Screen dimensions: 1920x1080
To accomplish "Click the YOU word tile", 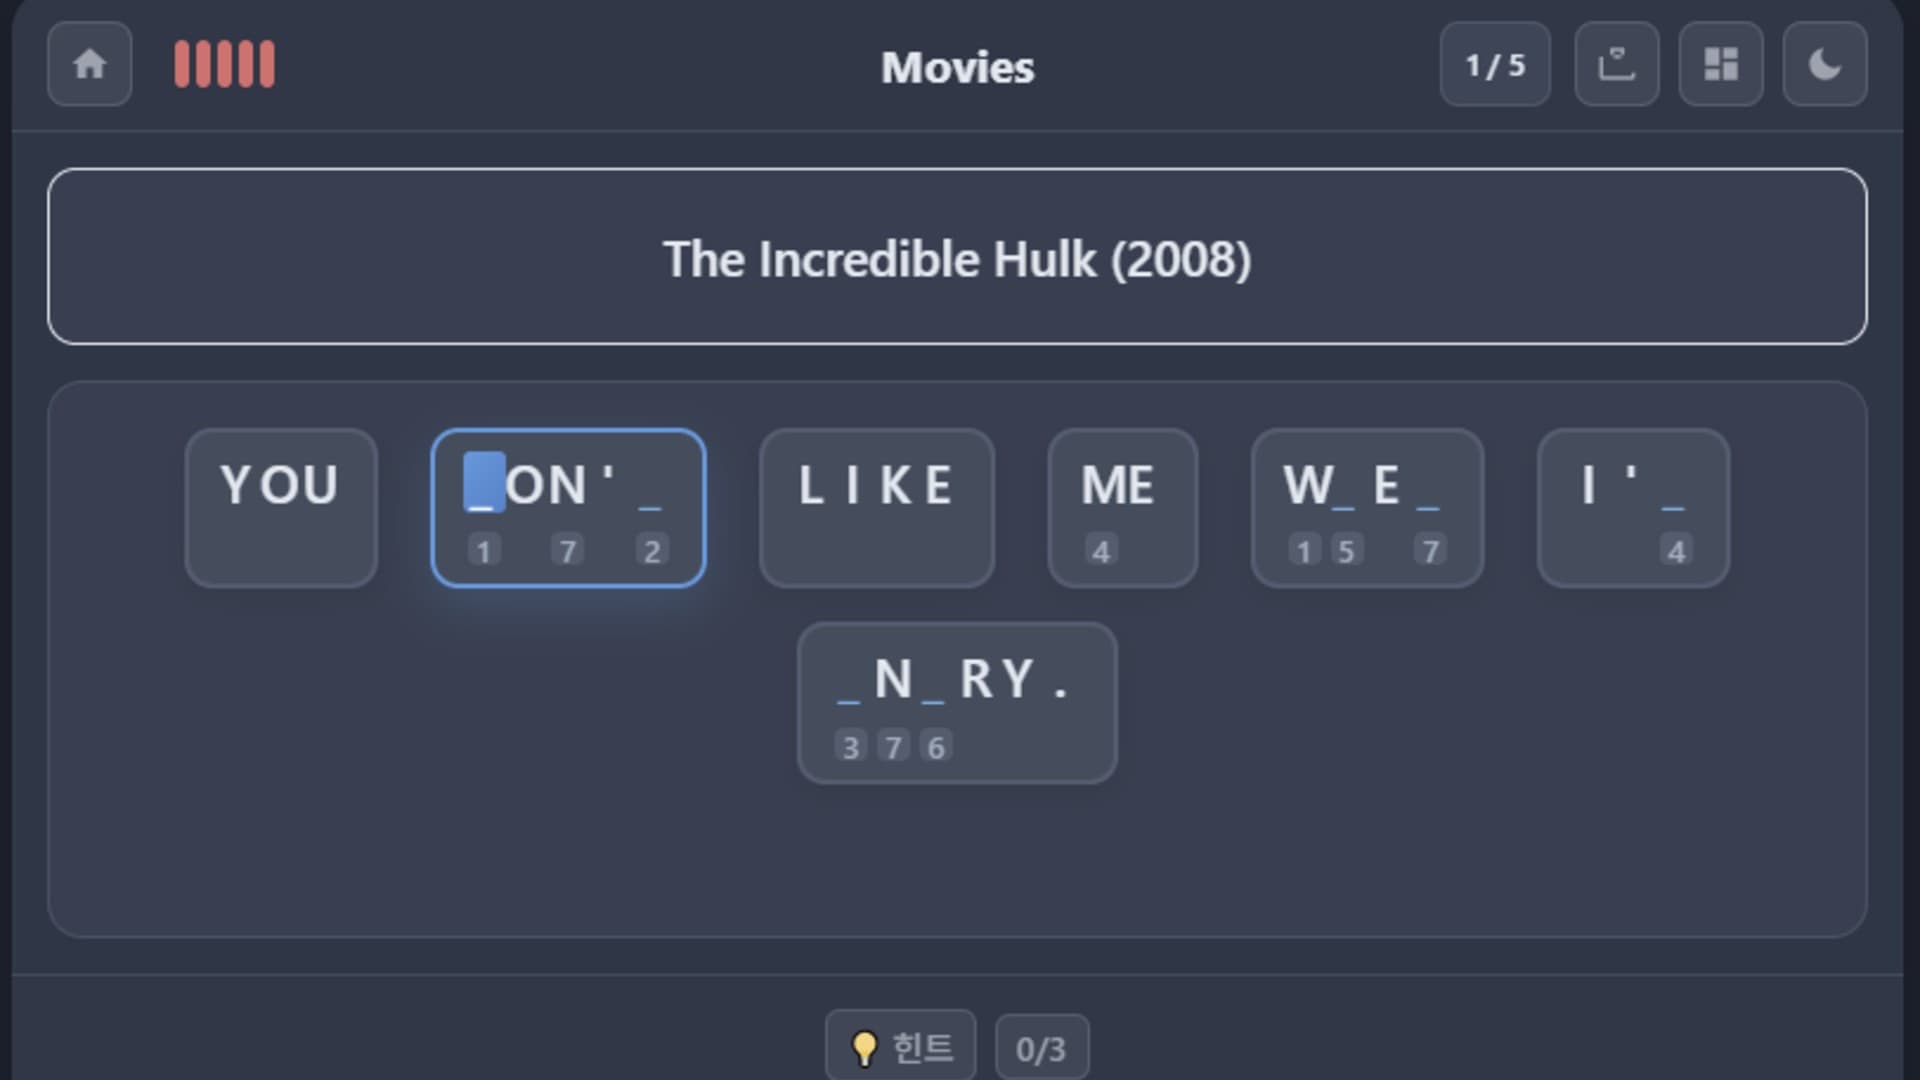I will point(281,507).
